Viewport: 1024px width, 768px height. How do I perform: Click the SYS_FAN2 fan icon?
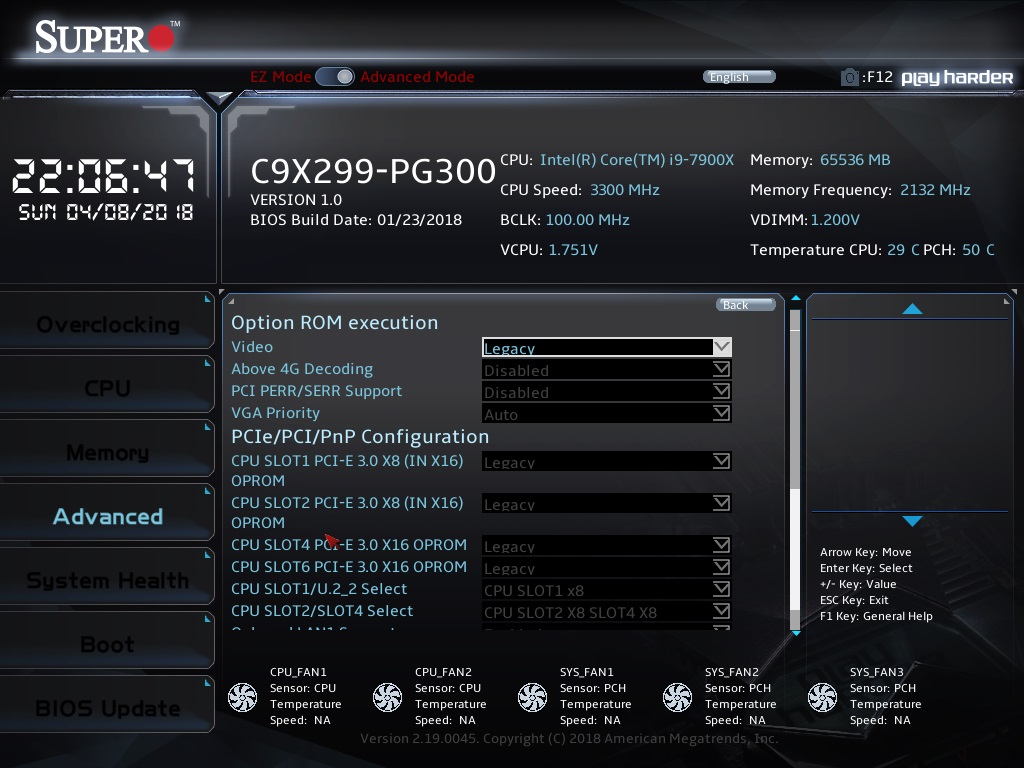click(x=678, y=697)
